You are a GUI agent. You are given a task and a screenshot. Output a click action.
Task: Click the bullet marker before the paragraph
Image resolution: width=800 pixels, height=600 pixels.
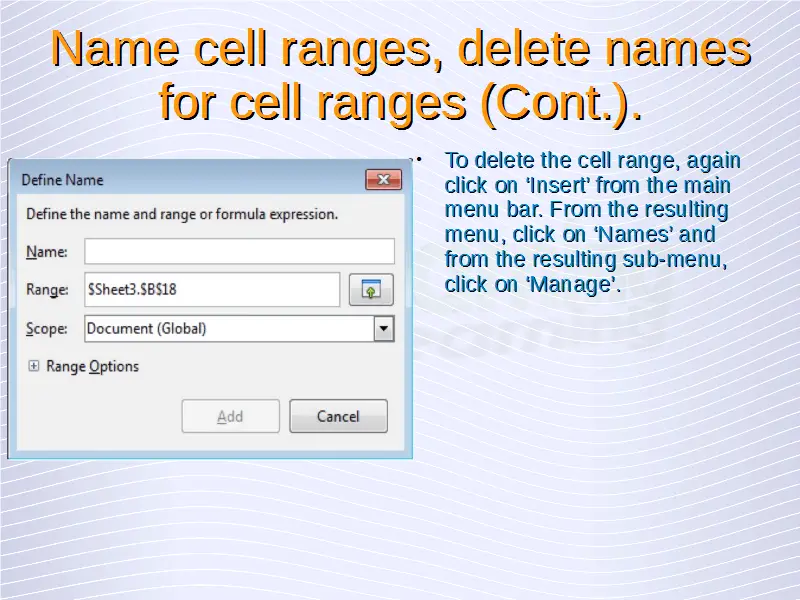click(x=421, y=158)
